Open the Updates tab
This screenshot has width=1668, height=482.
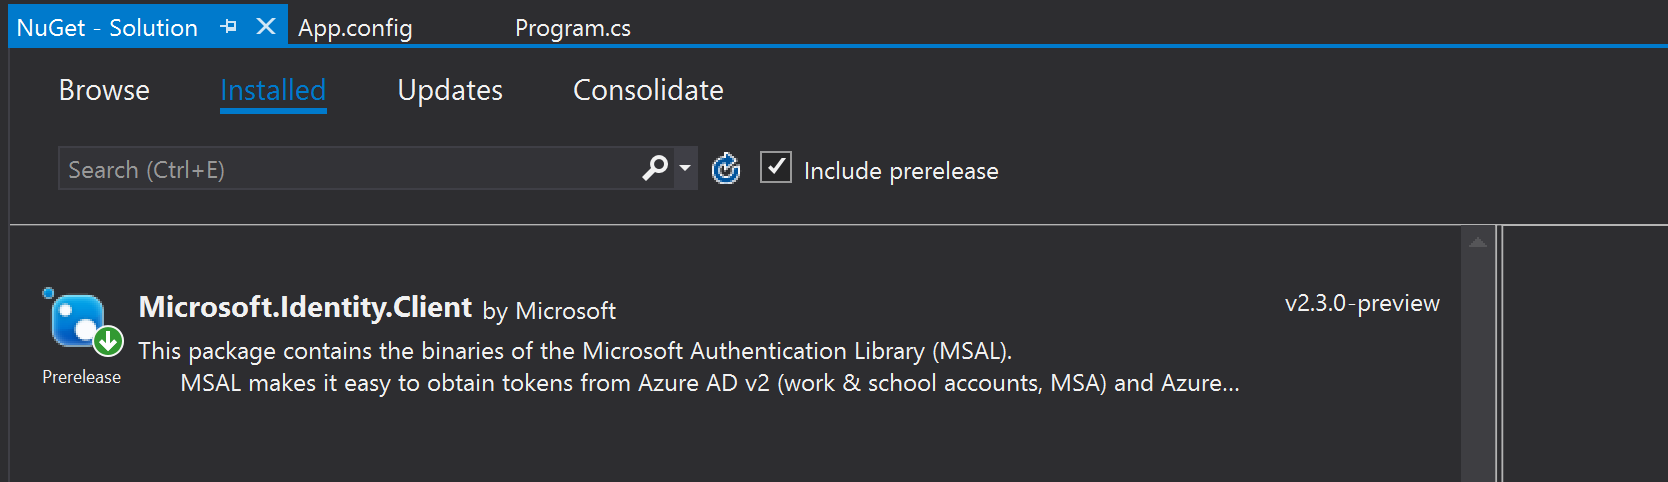(x=450, y=90)
